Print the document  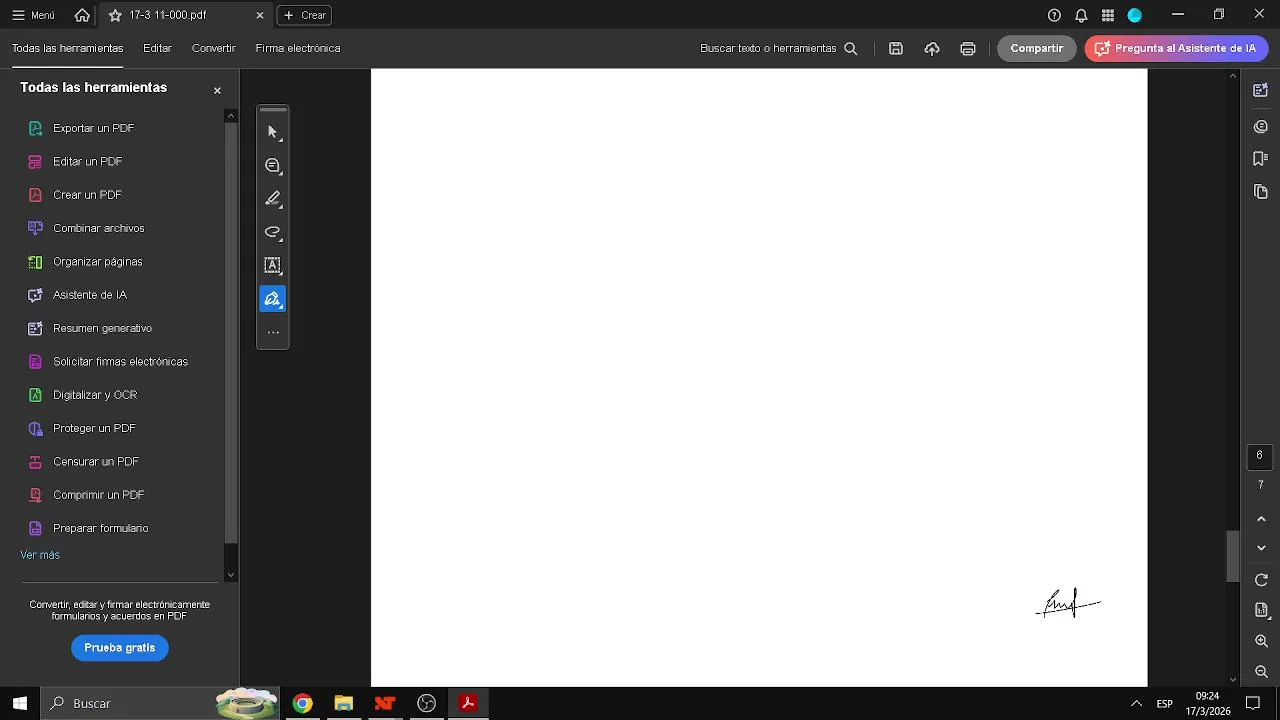[x=968, y=48]
